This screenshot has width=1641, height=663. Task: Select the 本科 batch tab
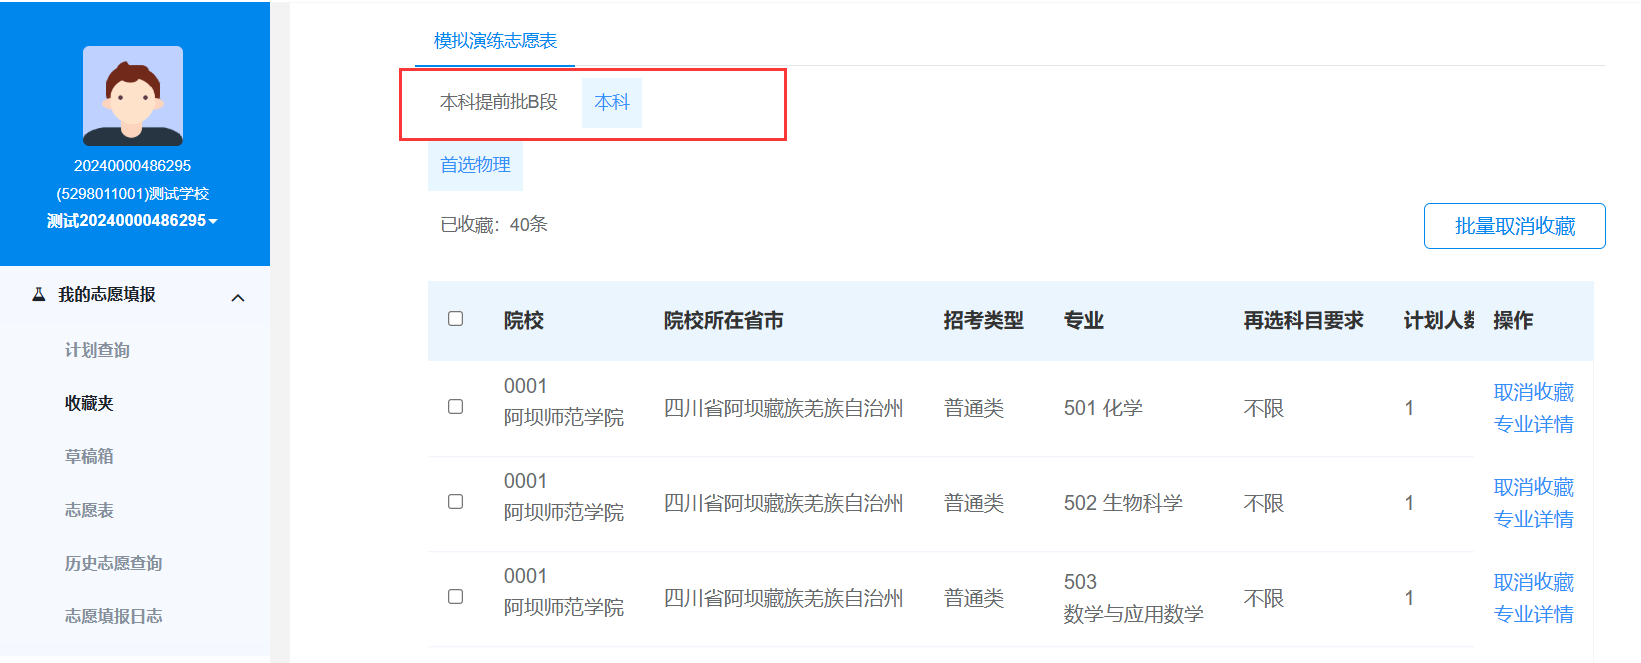click(612, 102)
